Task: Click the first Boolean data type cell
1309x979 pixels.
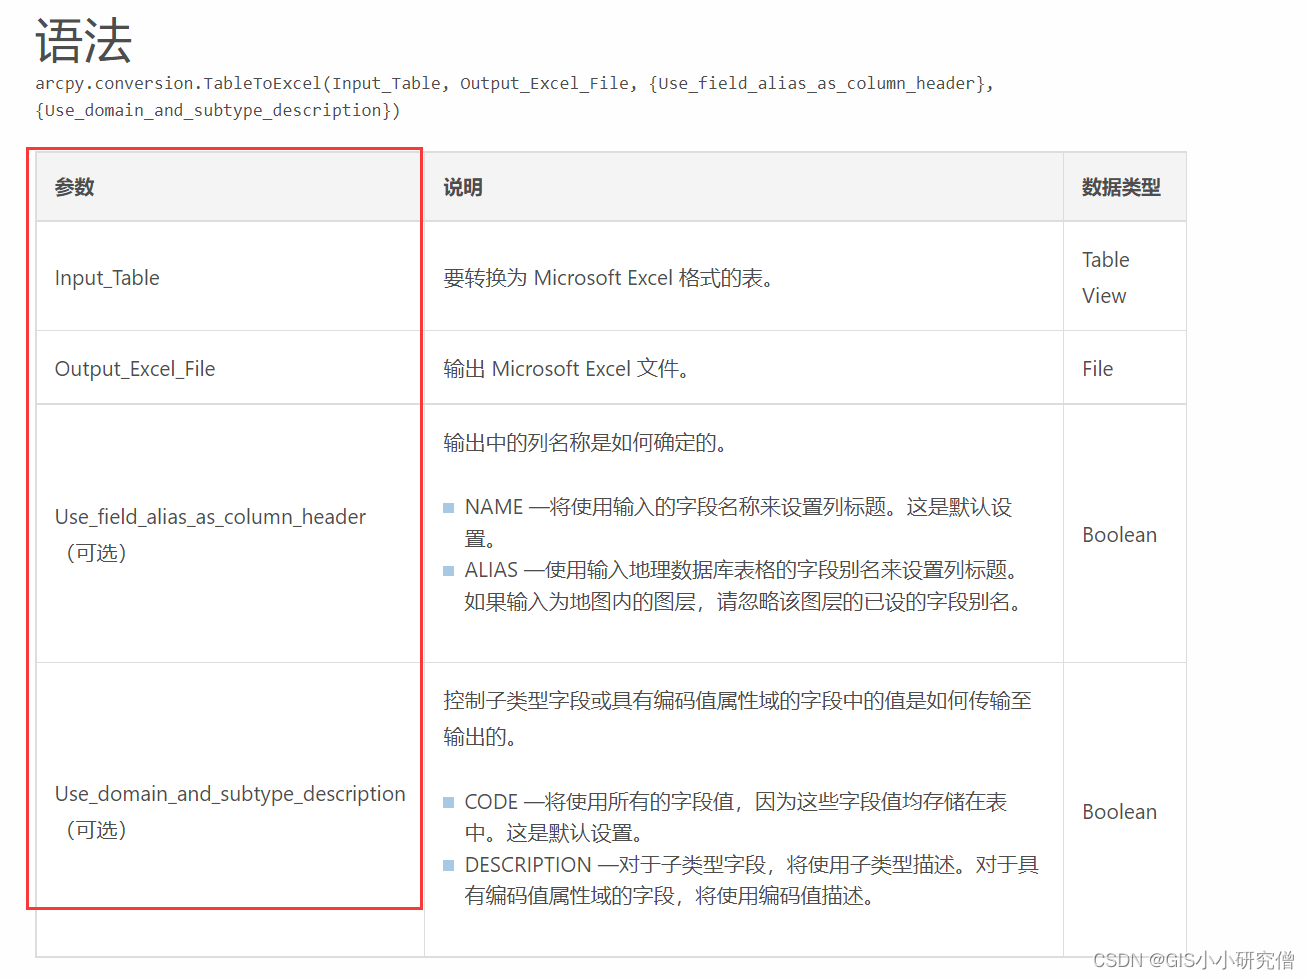Action: [1119, 535]
